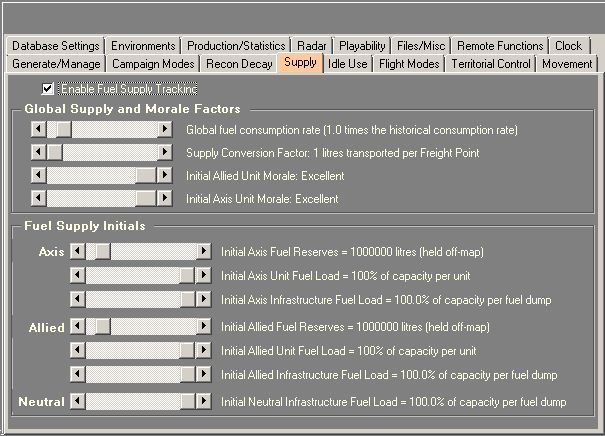Screen dimensions: 605x436
Task: Increase Supply Conversion Factor with right arrow
Action: (165, 152)
